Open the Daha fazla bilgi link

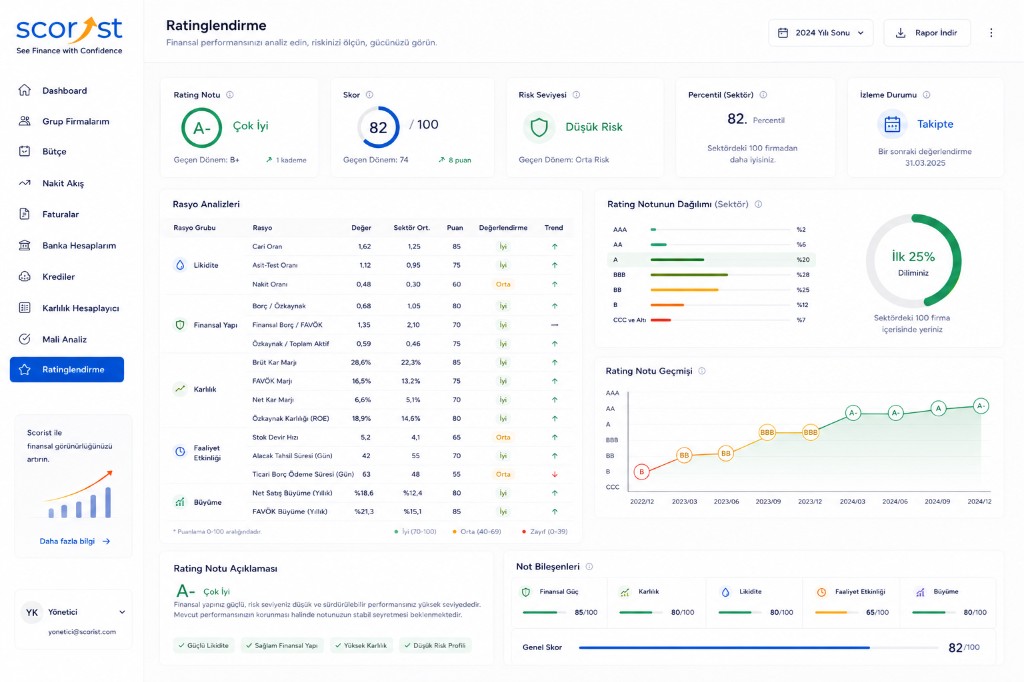point(74,541)
